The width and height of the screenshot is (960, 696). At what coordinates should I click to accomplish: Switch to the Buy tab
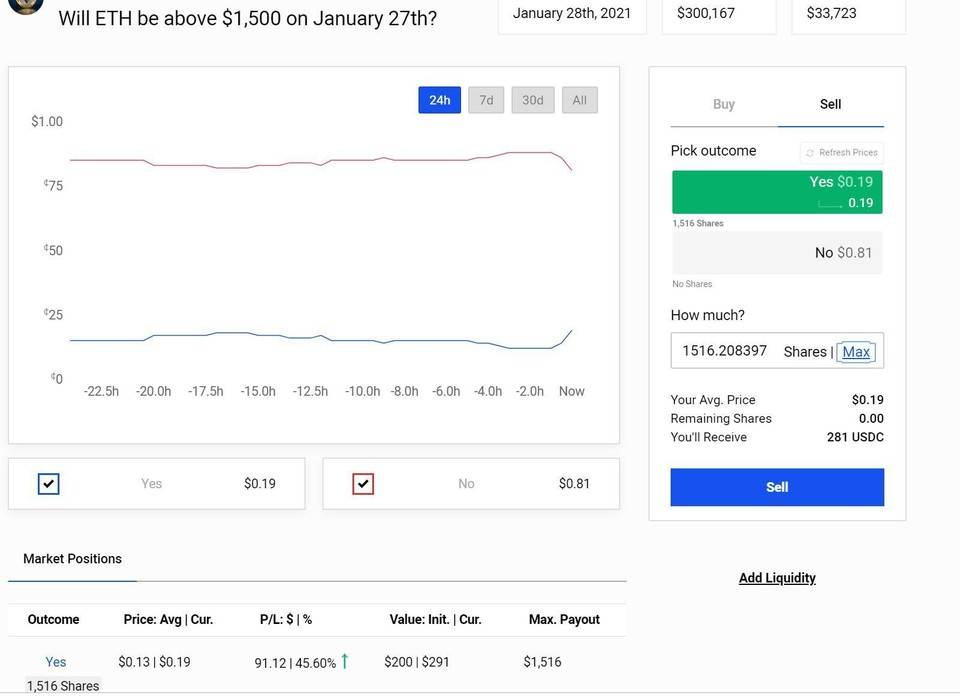click(x=724, y=104)
